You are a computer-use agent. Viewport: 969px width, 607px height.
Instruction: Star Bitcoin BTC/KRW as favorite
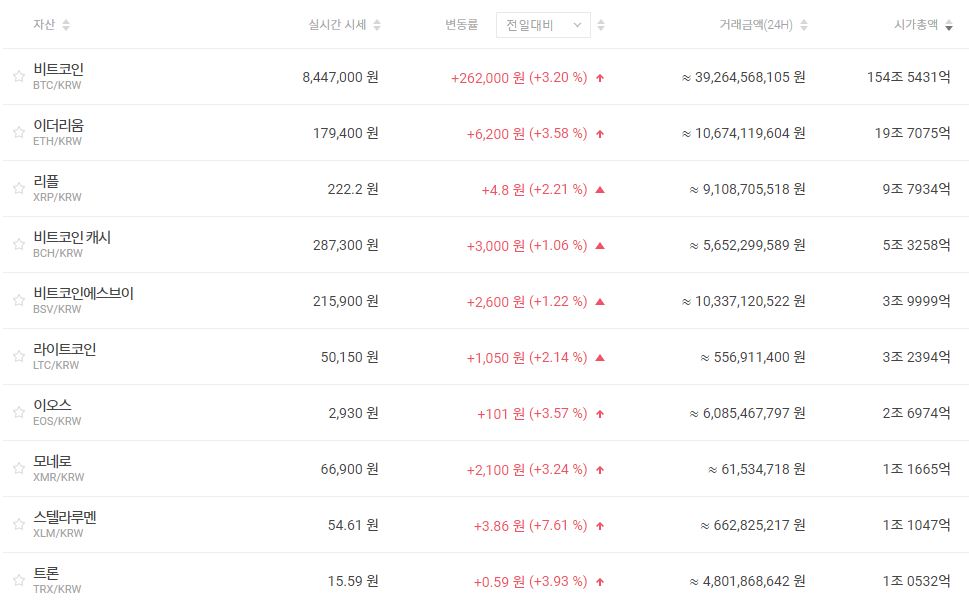18,77
